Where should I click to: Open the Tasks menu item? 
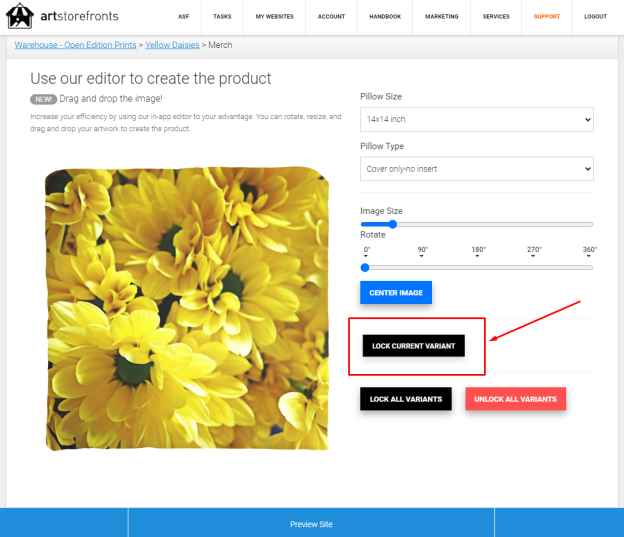coord(222,17)
